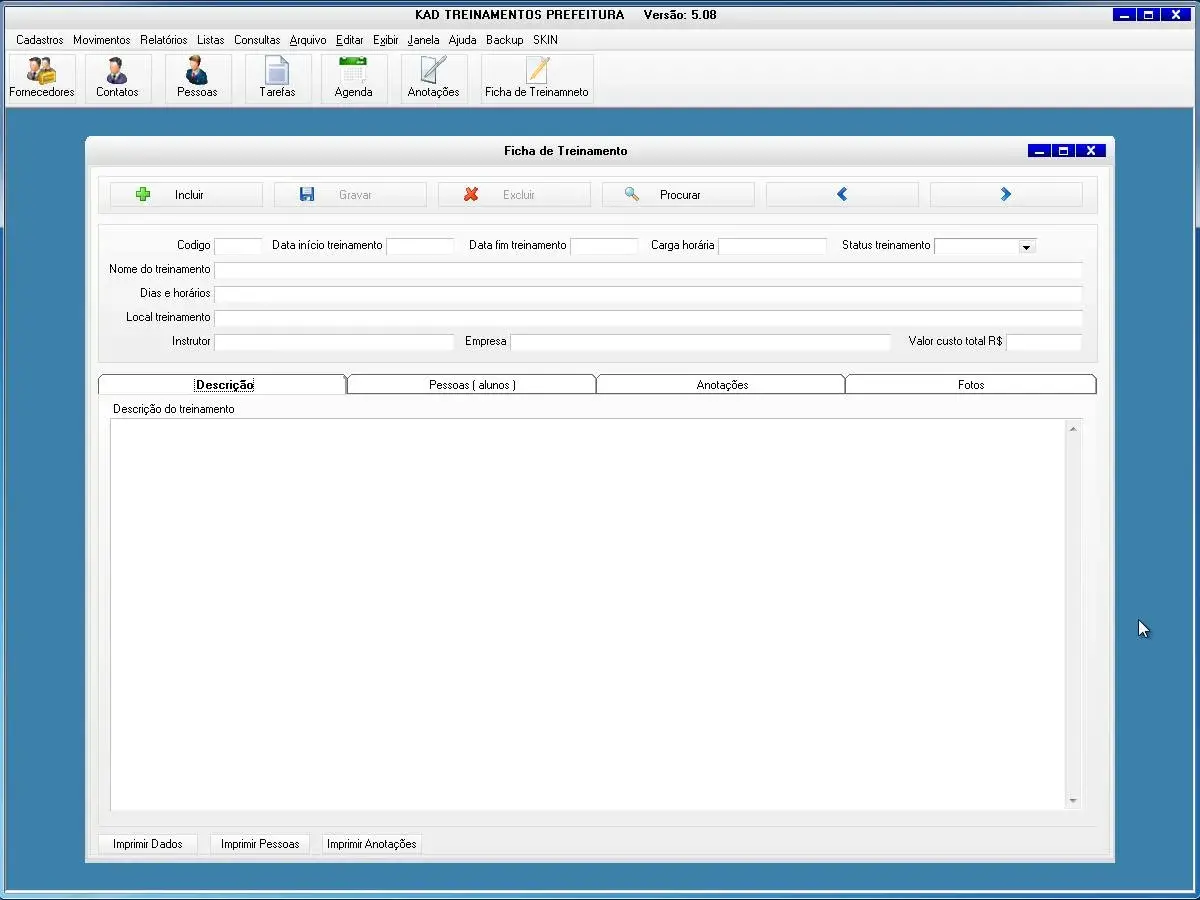Focus the Data fim treinamento field

click(x=604, y=246)
